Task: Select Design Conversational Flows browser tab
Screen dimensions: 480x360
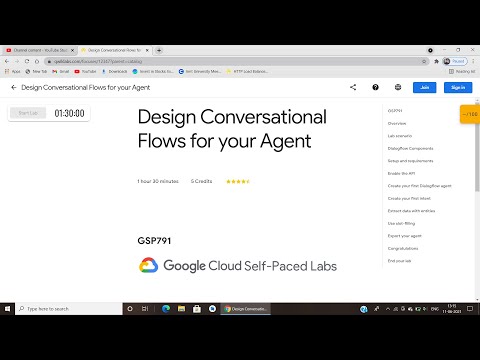Action: pyautogui.click(x=114, y=50)
